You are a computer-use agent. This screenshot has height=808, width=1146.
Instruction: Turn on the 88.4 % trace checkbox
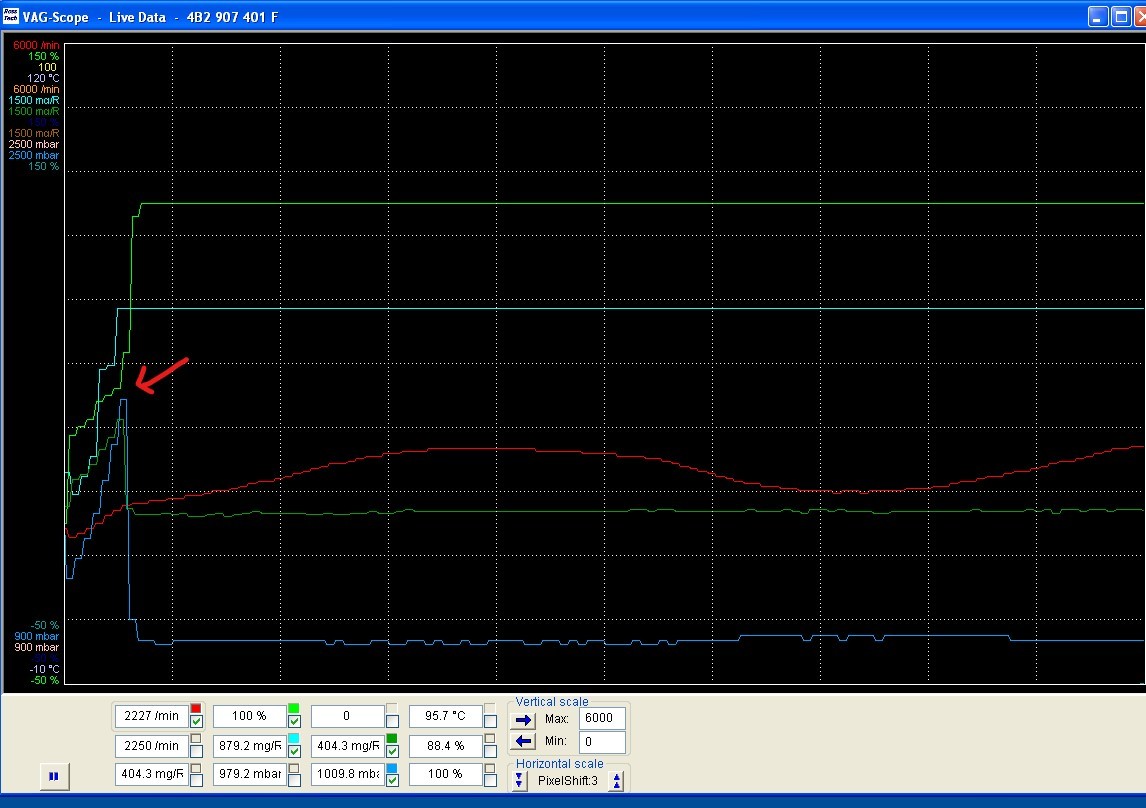click(490, 751)
